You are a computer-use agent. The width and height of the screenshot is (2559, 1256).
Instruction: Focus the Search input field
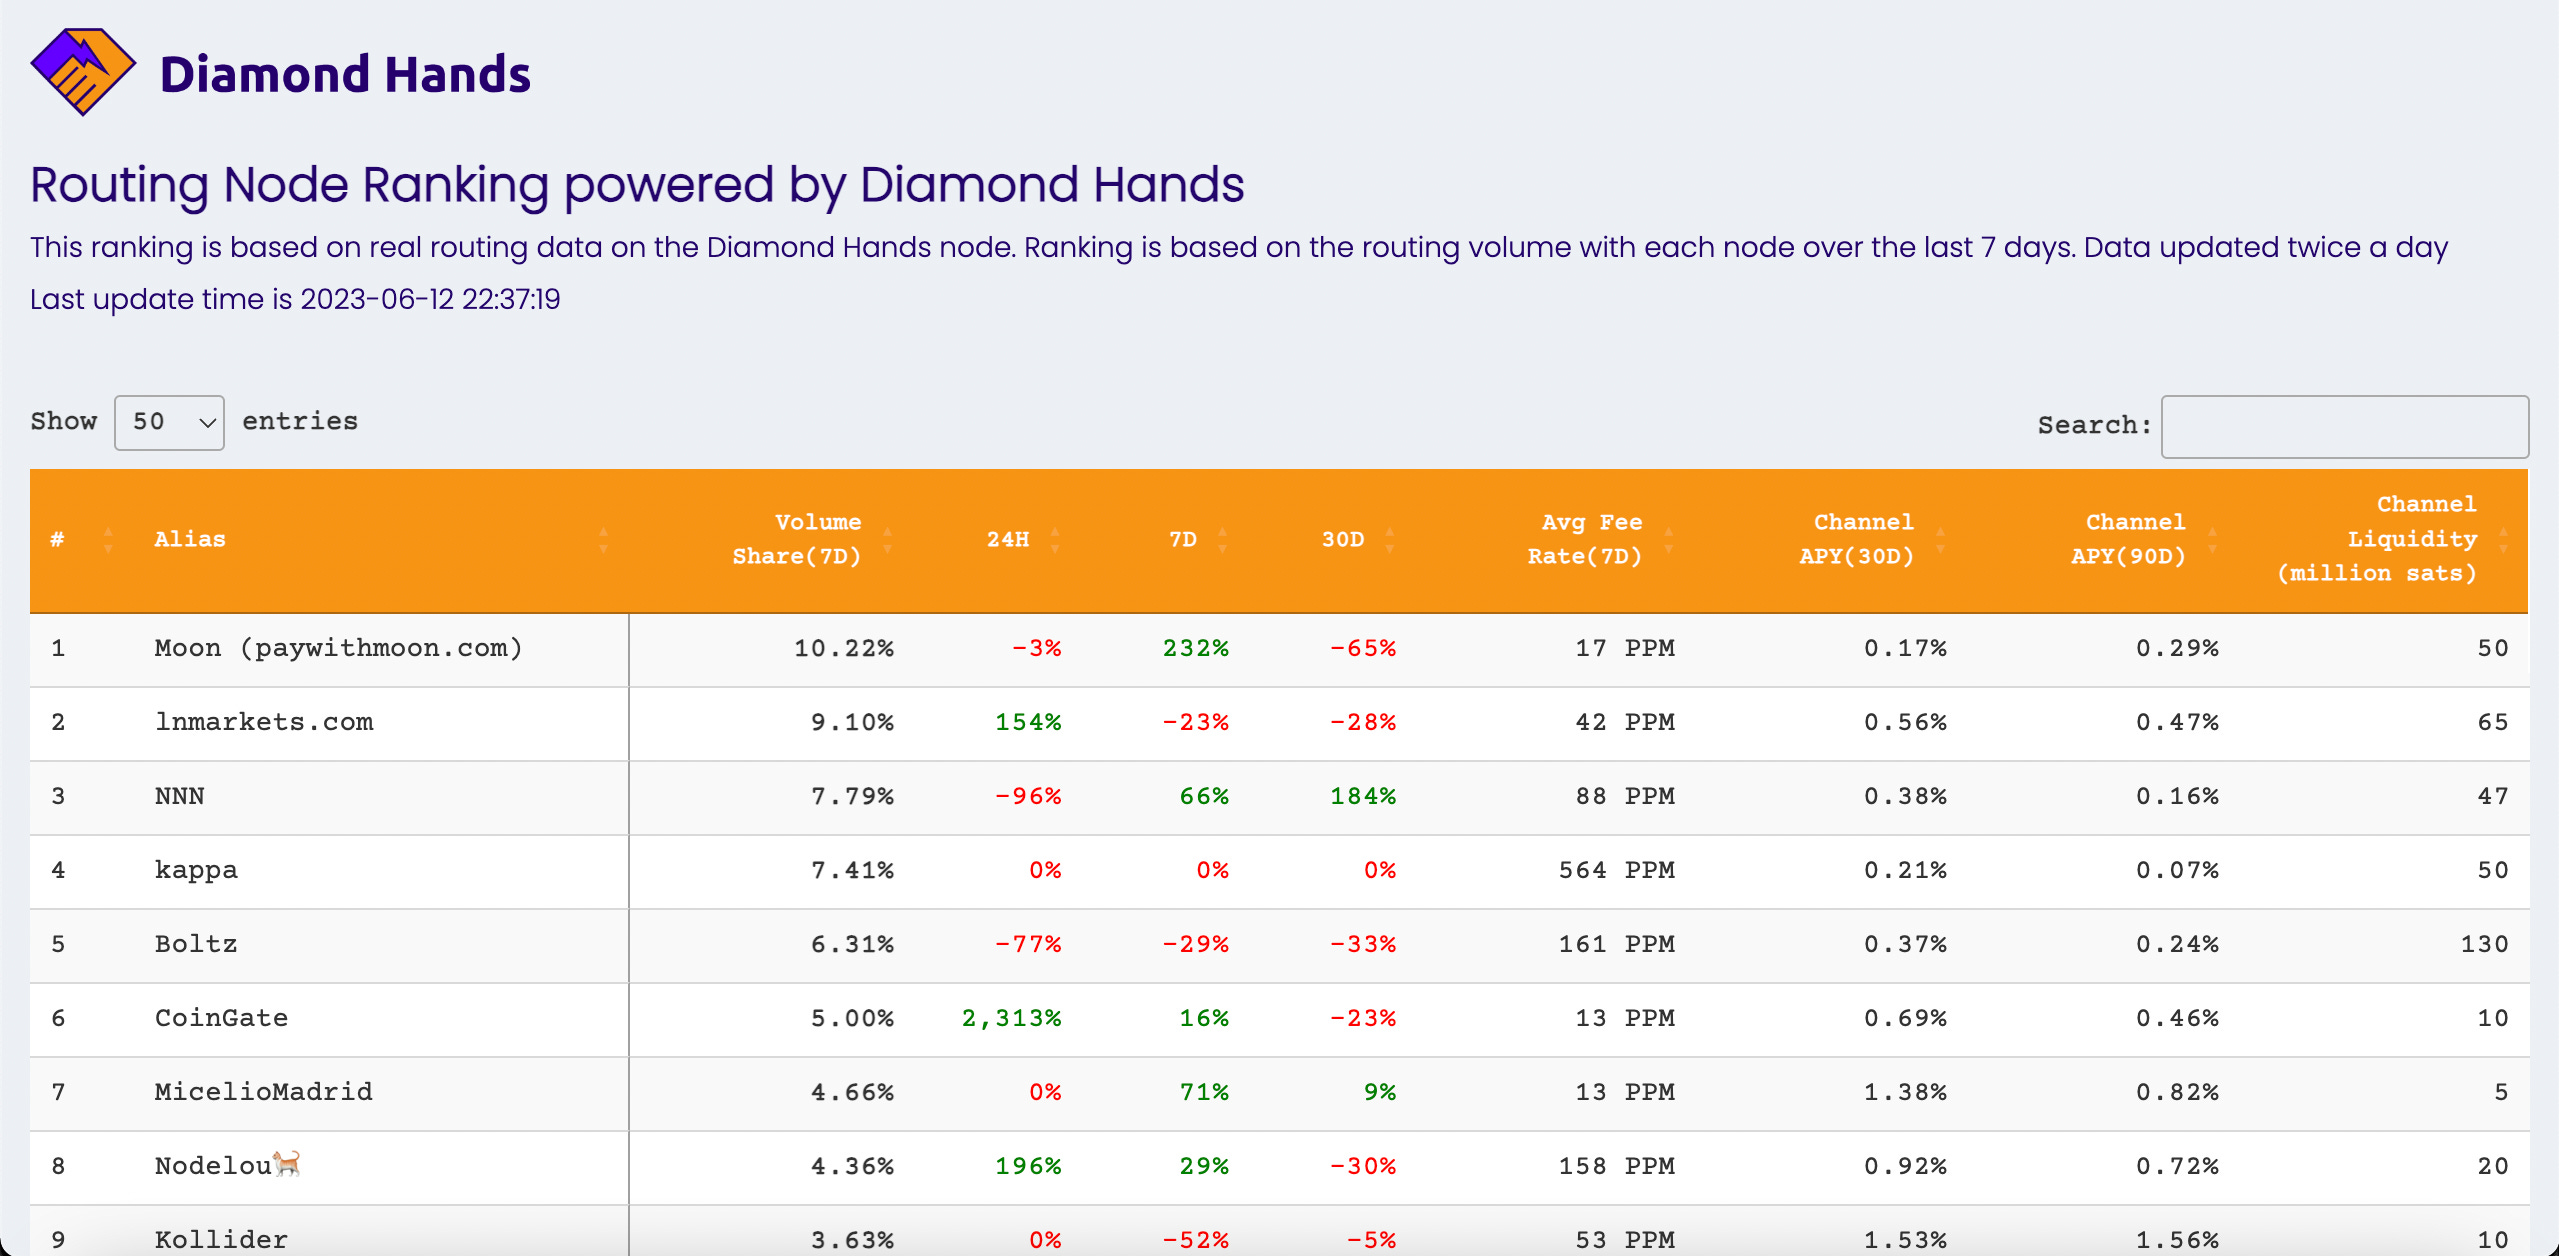[2344, 426]
